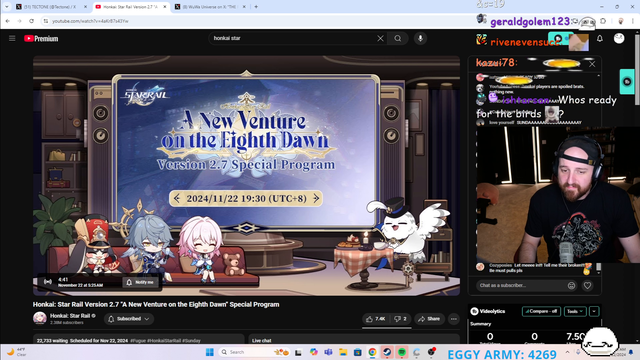Open Microsoft Teams from the taskbar

(328, 352)
